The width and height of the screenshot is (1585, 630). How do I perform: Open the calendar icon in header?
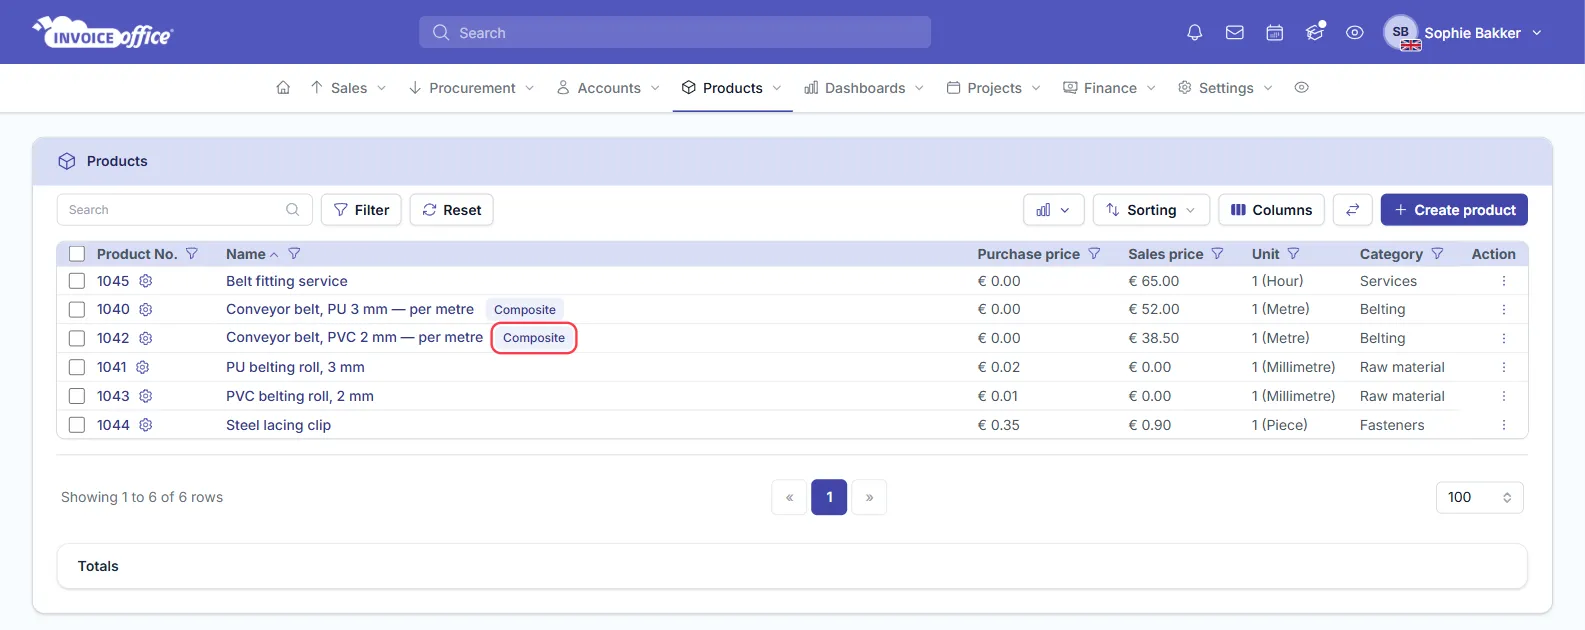[1275, 33]
